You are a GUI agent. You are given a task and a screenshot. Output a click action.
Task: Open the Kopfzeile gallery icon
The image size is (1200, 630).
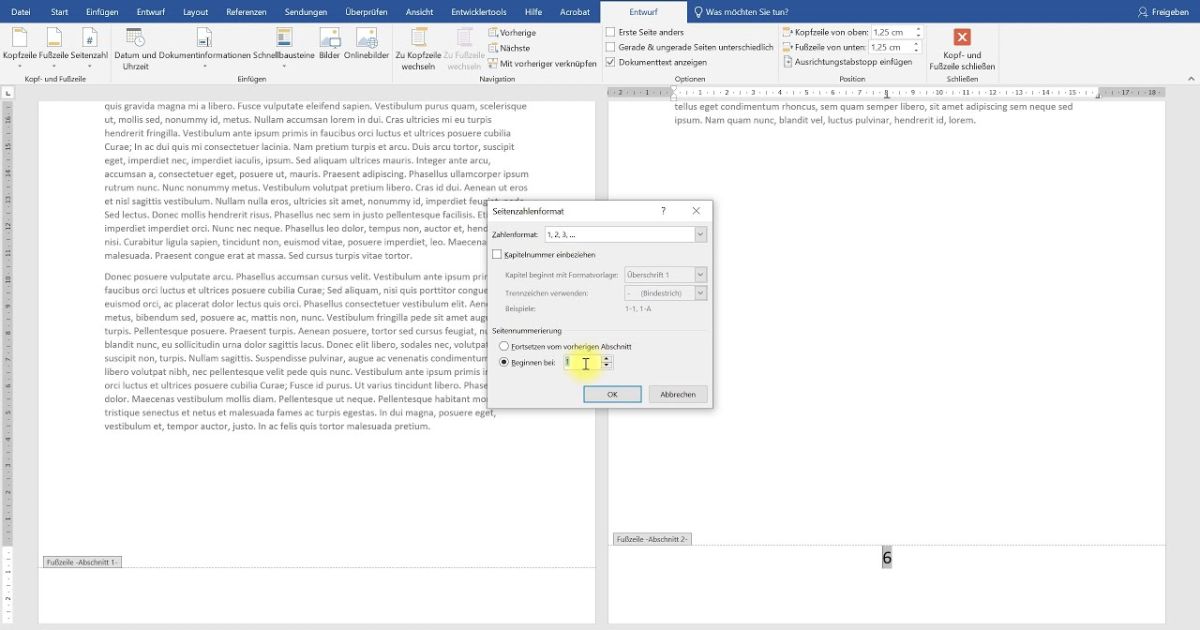(19, 40)
